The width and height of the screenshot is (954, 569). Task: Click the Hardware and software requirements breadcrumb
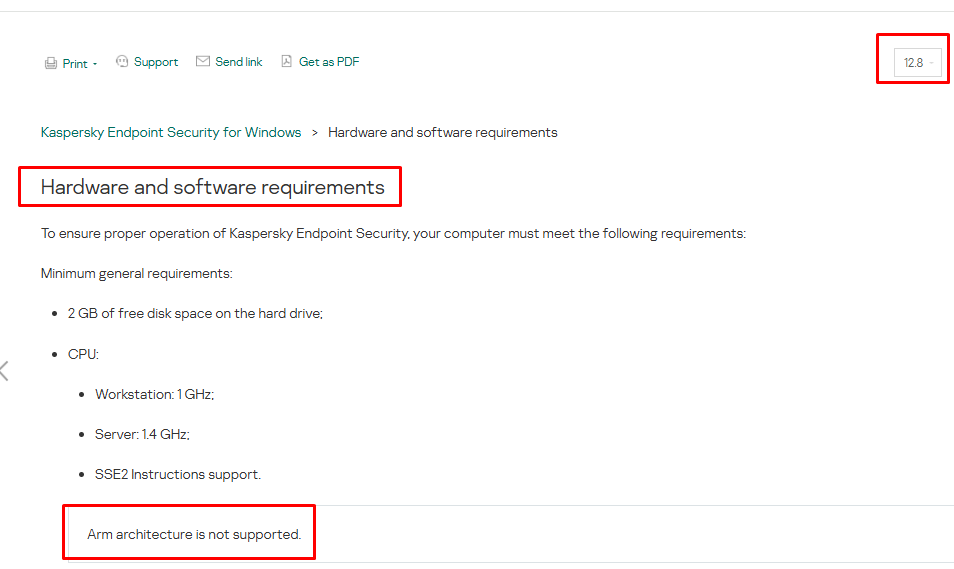443,132
